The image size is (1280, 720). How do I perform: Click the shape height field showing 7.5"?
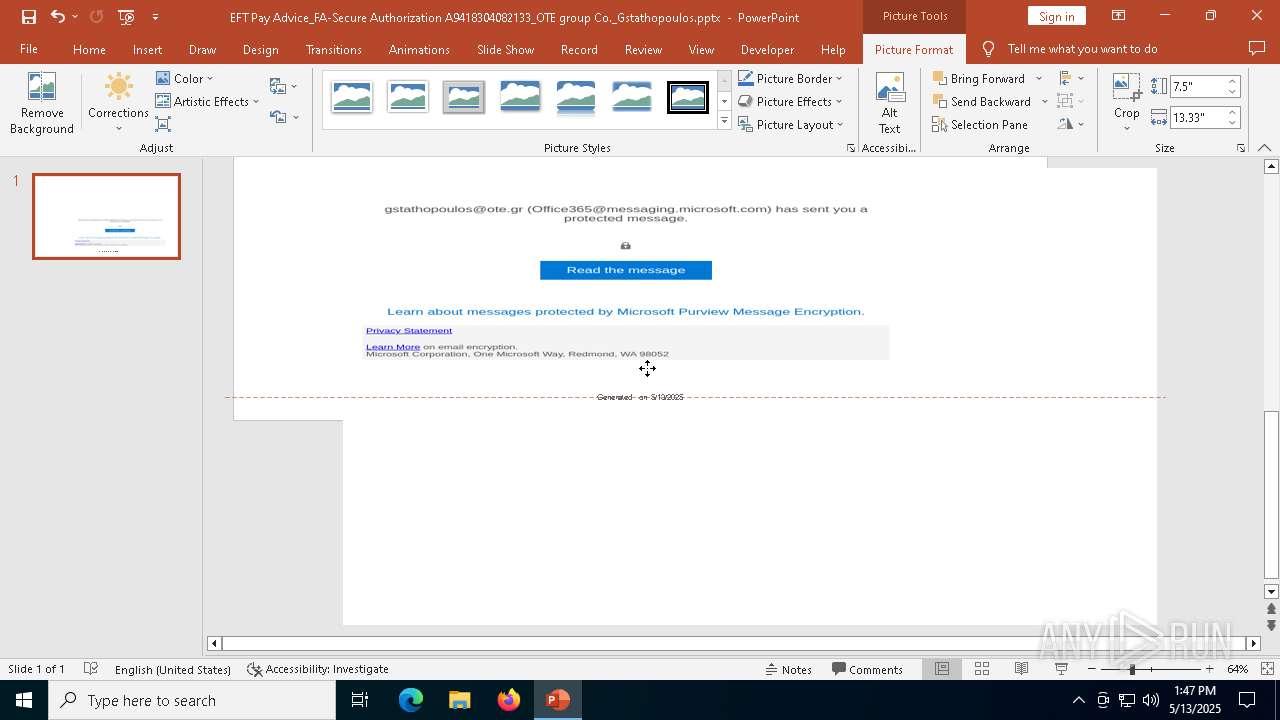coord(1197,86)
